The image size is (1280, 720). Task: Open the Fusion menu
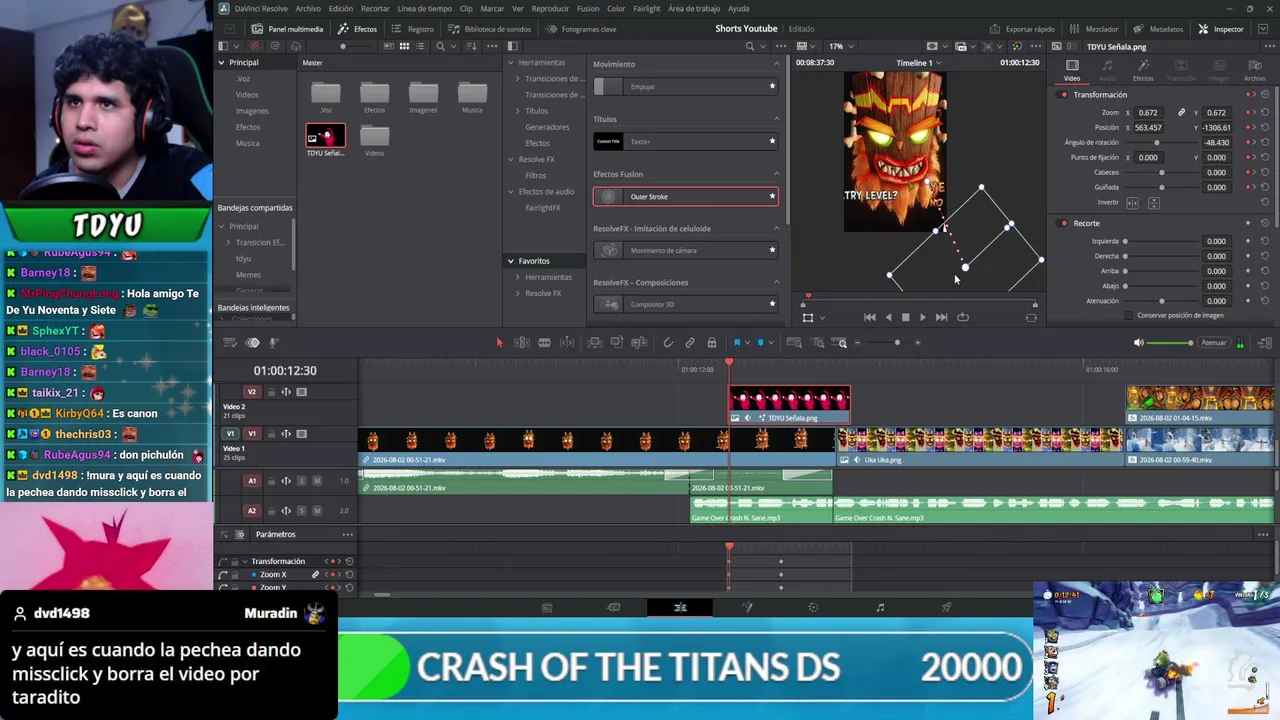tap(588, 8)
